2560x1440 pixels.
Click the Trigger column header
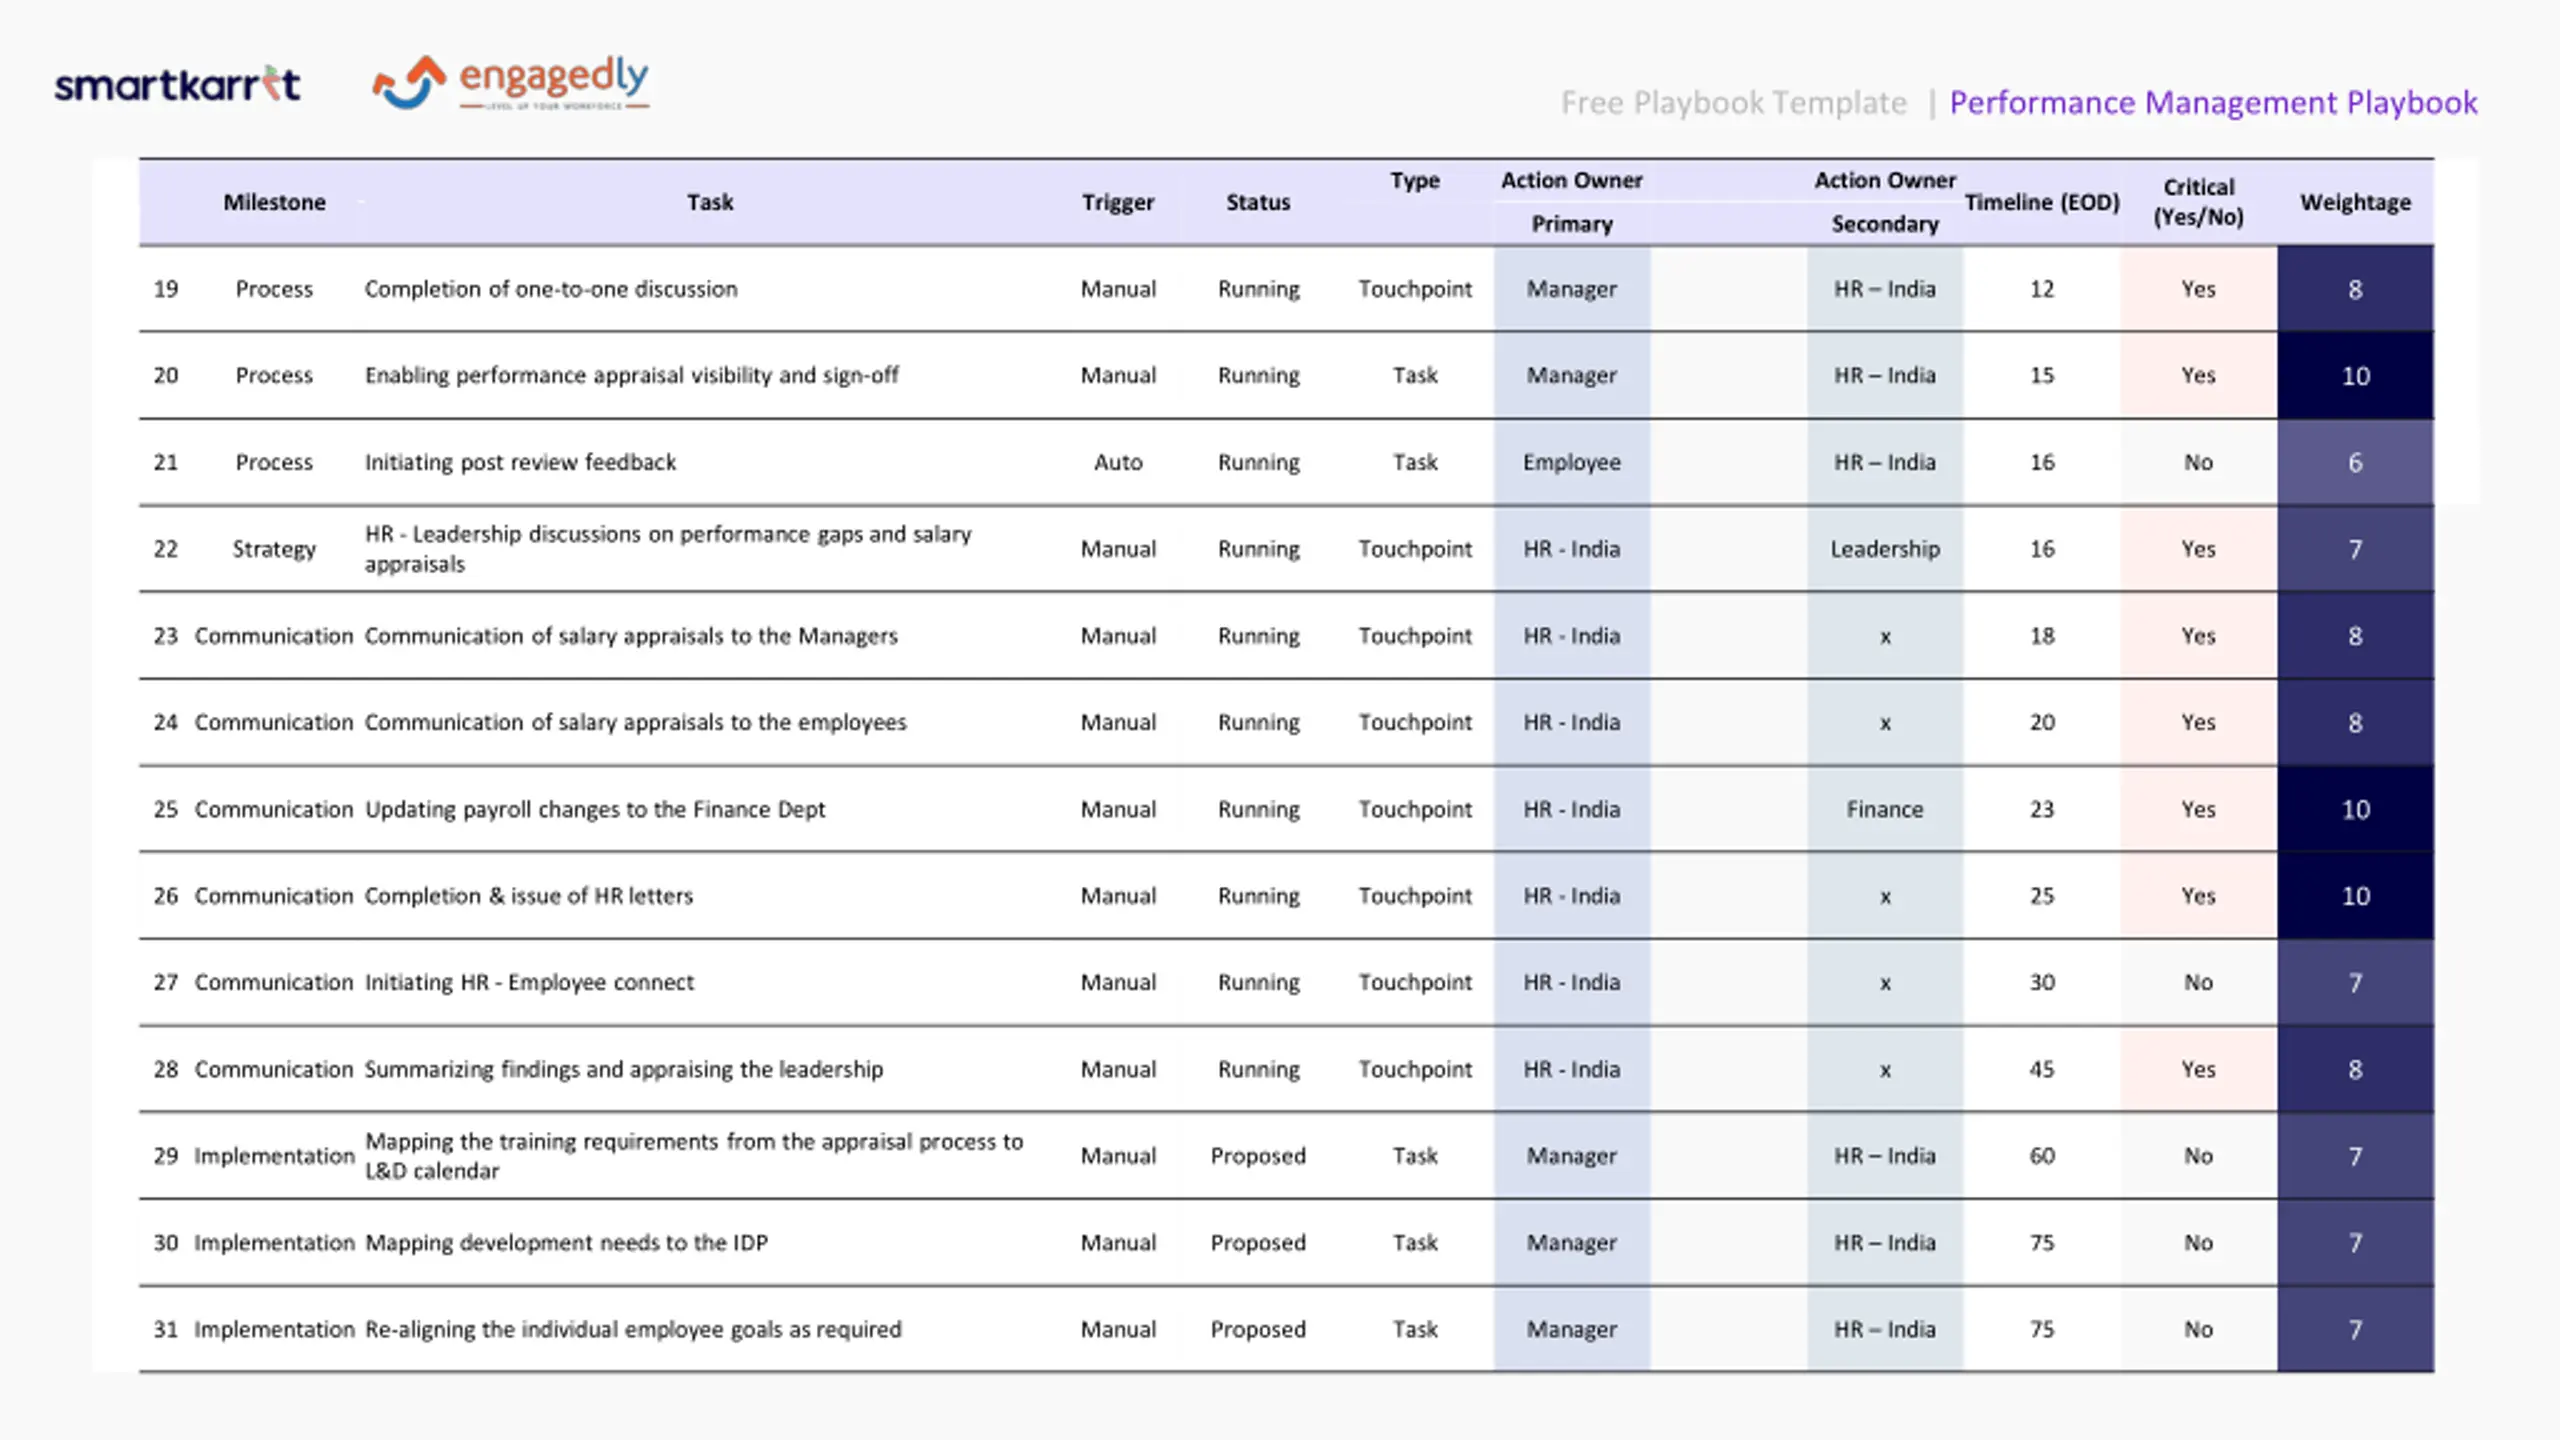(x=1118, y=202)
